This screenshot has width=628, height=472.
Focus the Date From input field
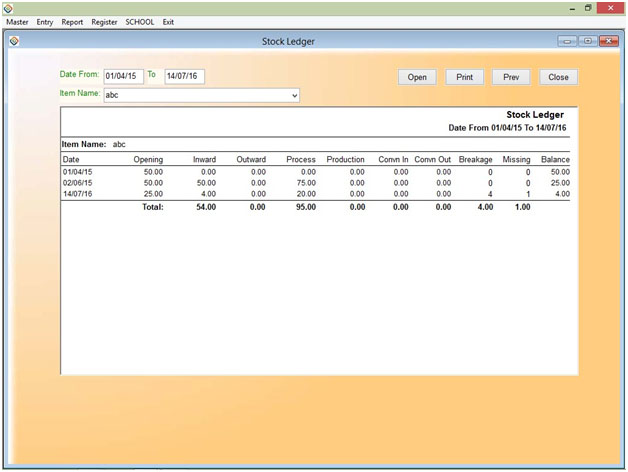123,77
